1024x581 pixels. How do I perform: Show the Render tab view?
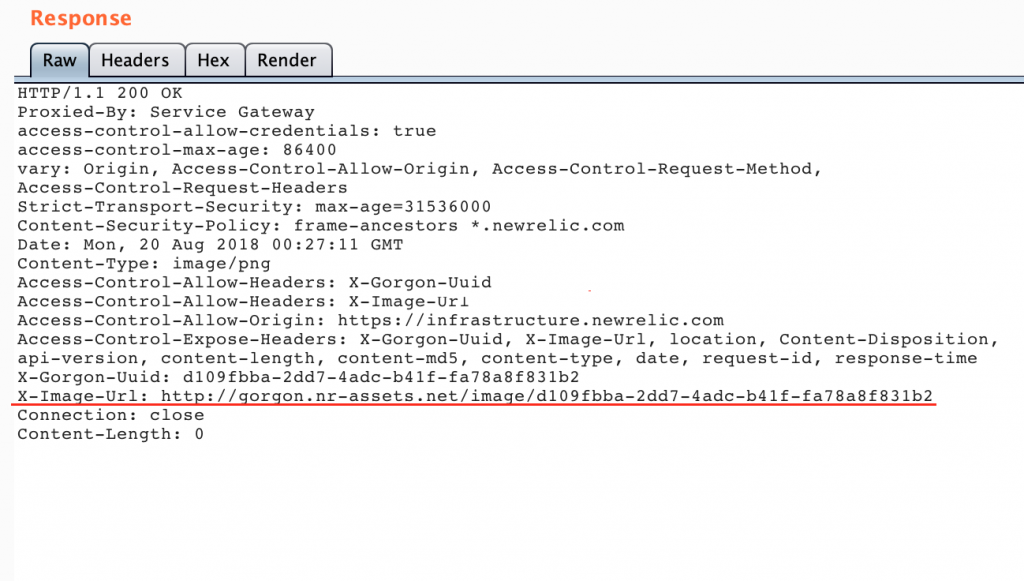[287, 60]
